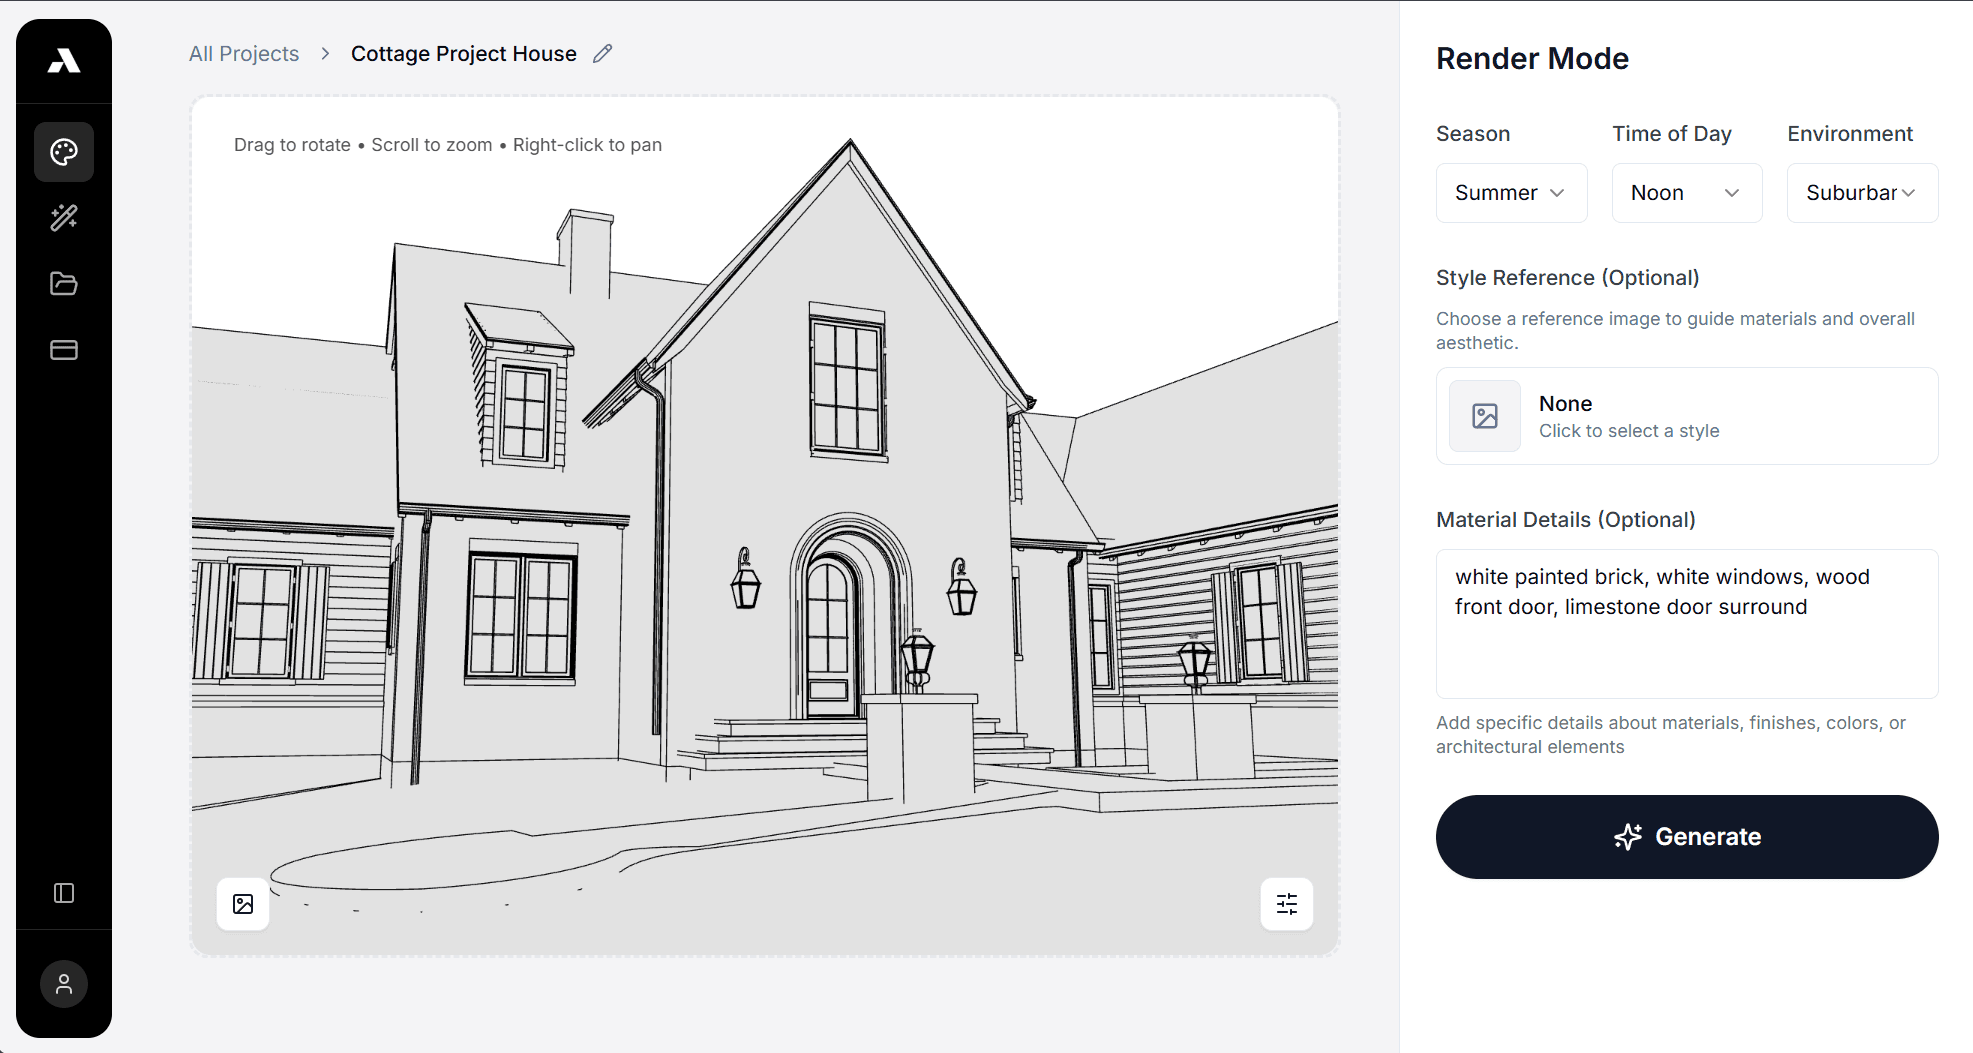Open viewport settings sliders icon
This screenshot has height=1053, width=1973.
coord(1287,904)
